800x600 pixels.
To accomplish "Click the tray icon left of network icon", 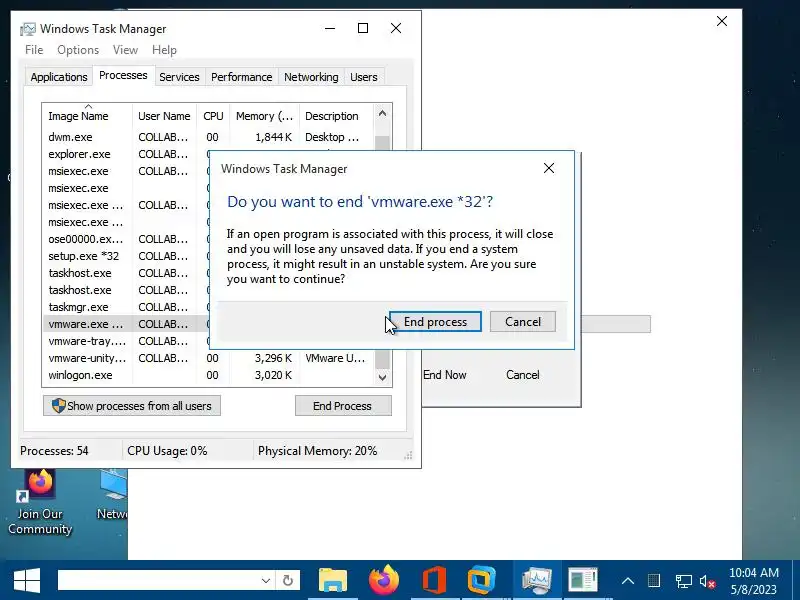I will (654, 581).
